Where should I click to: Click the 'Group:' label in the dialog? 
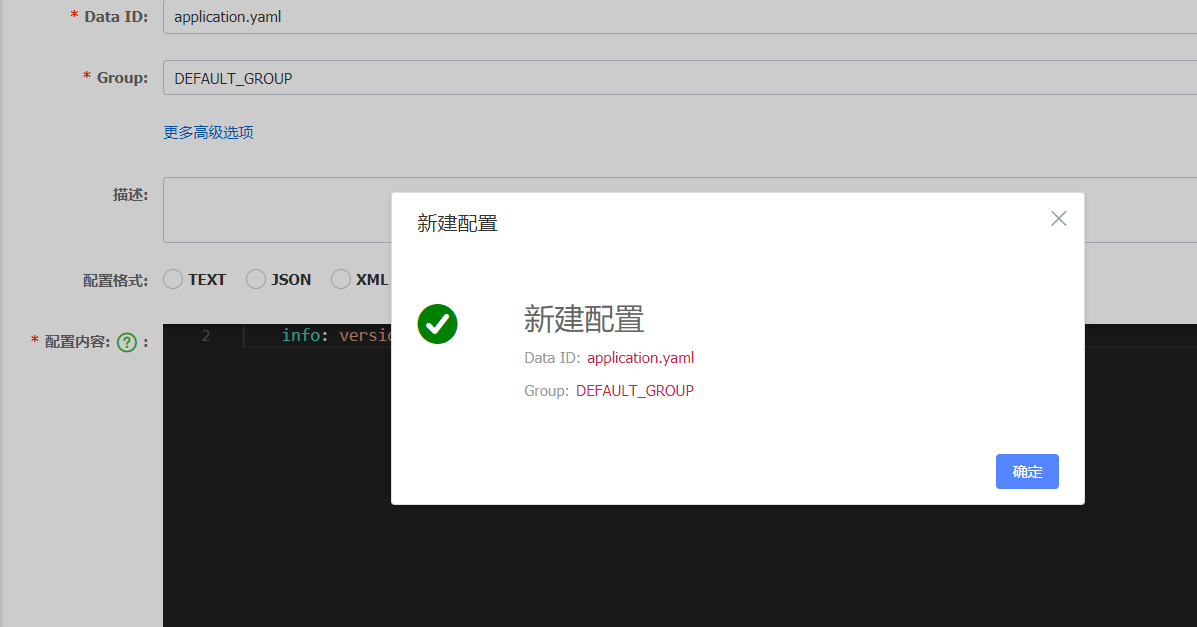(x=547, y=391)
